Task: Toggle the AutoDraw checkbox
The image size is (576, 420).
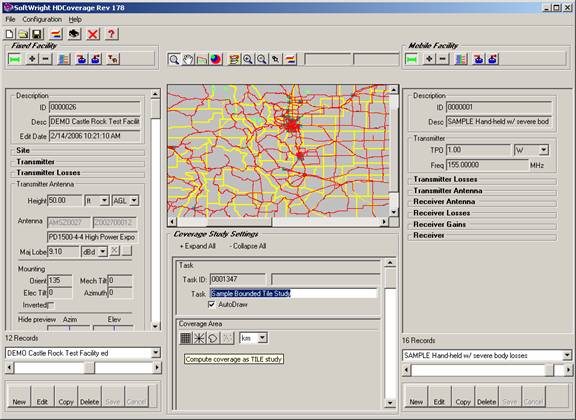Action: [212, 305]
